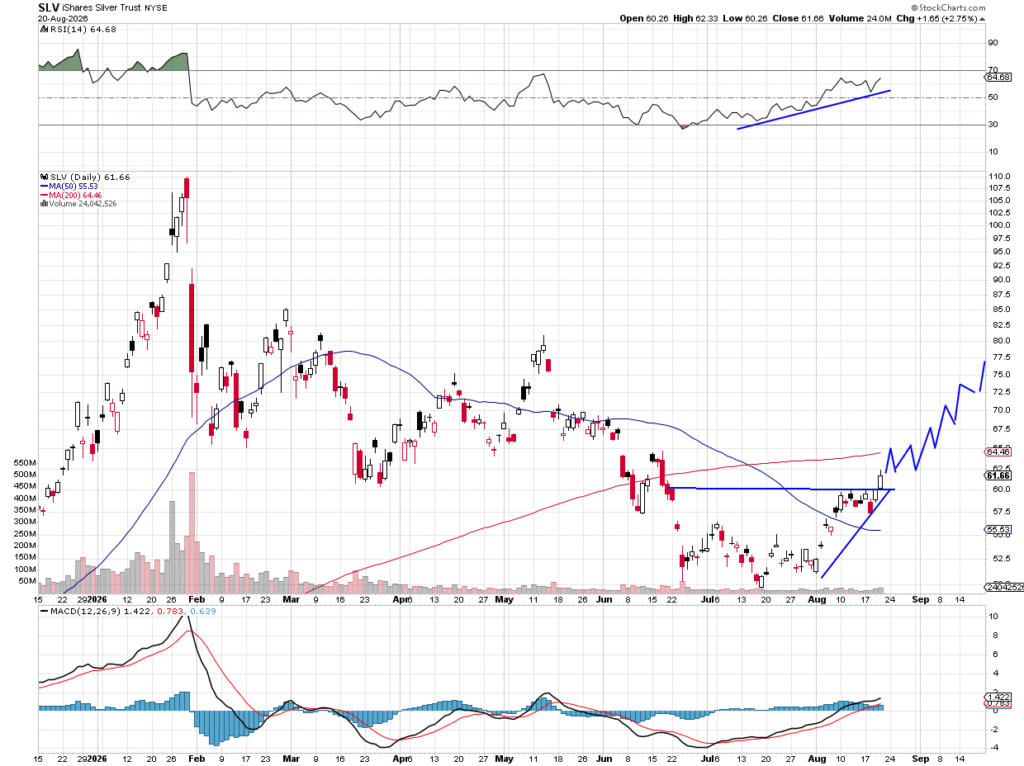This screenshot has width=1024, height=766.
Task: Click the Volume 24.0M quote value
Action: coord(860,18)
